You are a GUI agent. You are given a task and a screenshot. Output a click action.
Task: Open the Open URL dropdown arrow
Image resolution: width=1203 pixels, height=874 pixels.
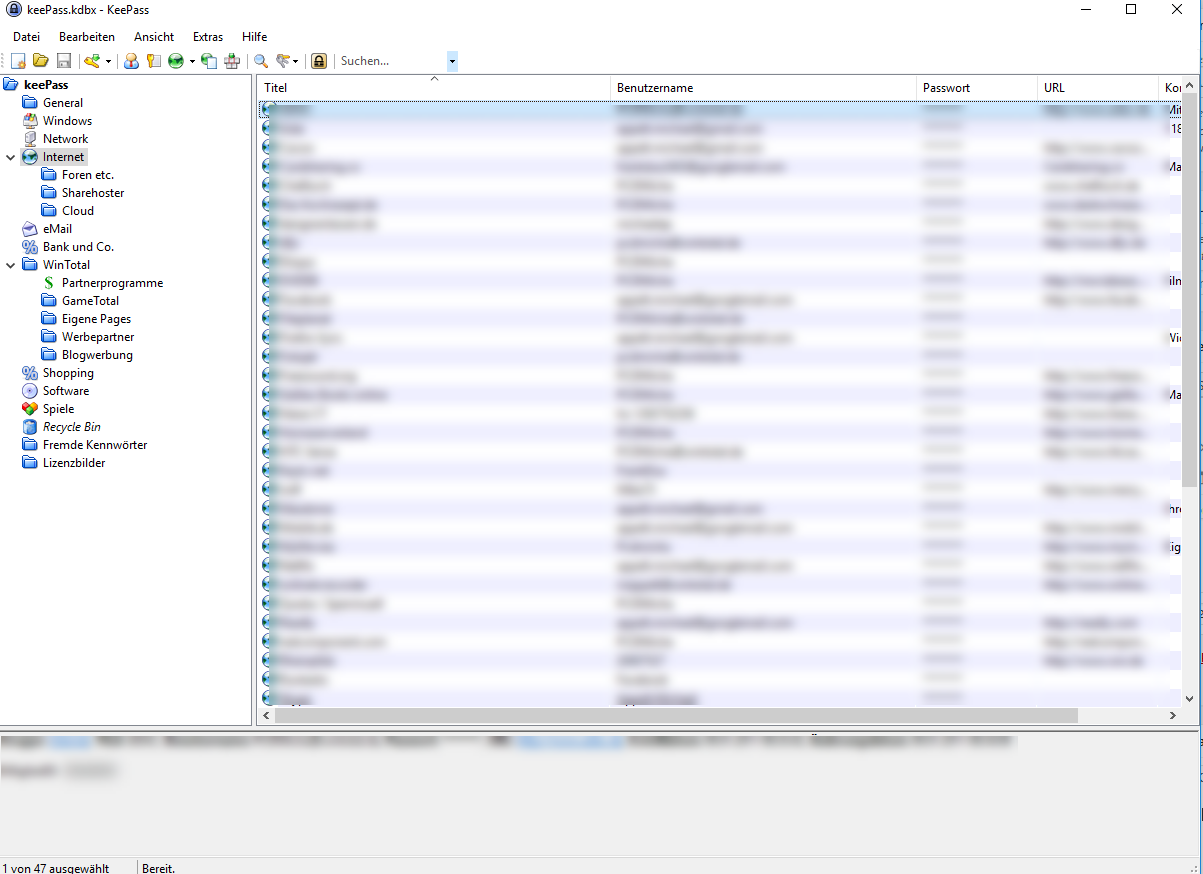(192, 61)
